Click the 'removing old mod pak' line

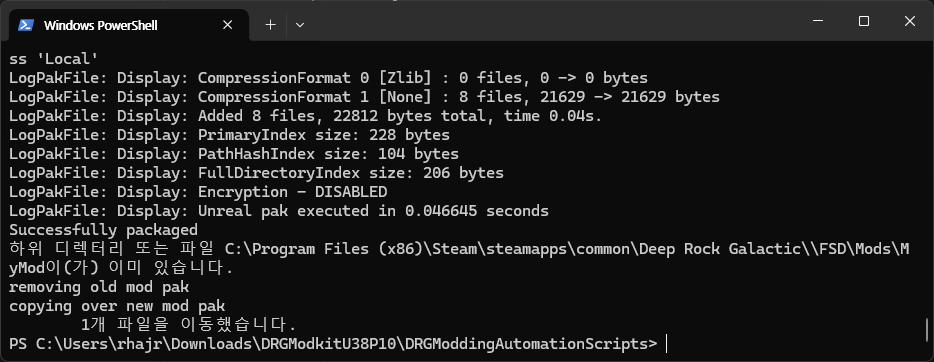(x=99, y=287)
